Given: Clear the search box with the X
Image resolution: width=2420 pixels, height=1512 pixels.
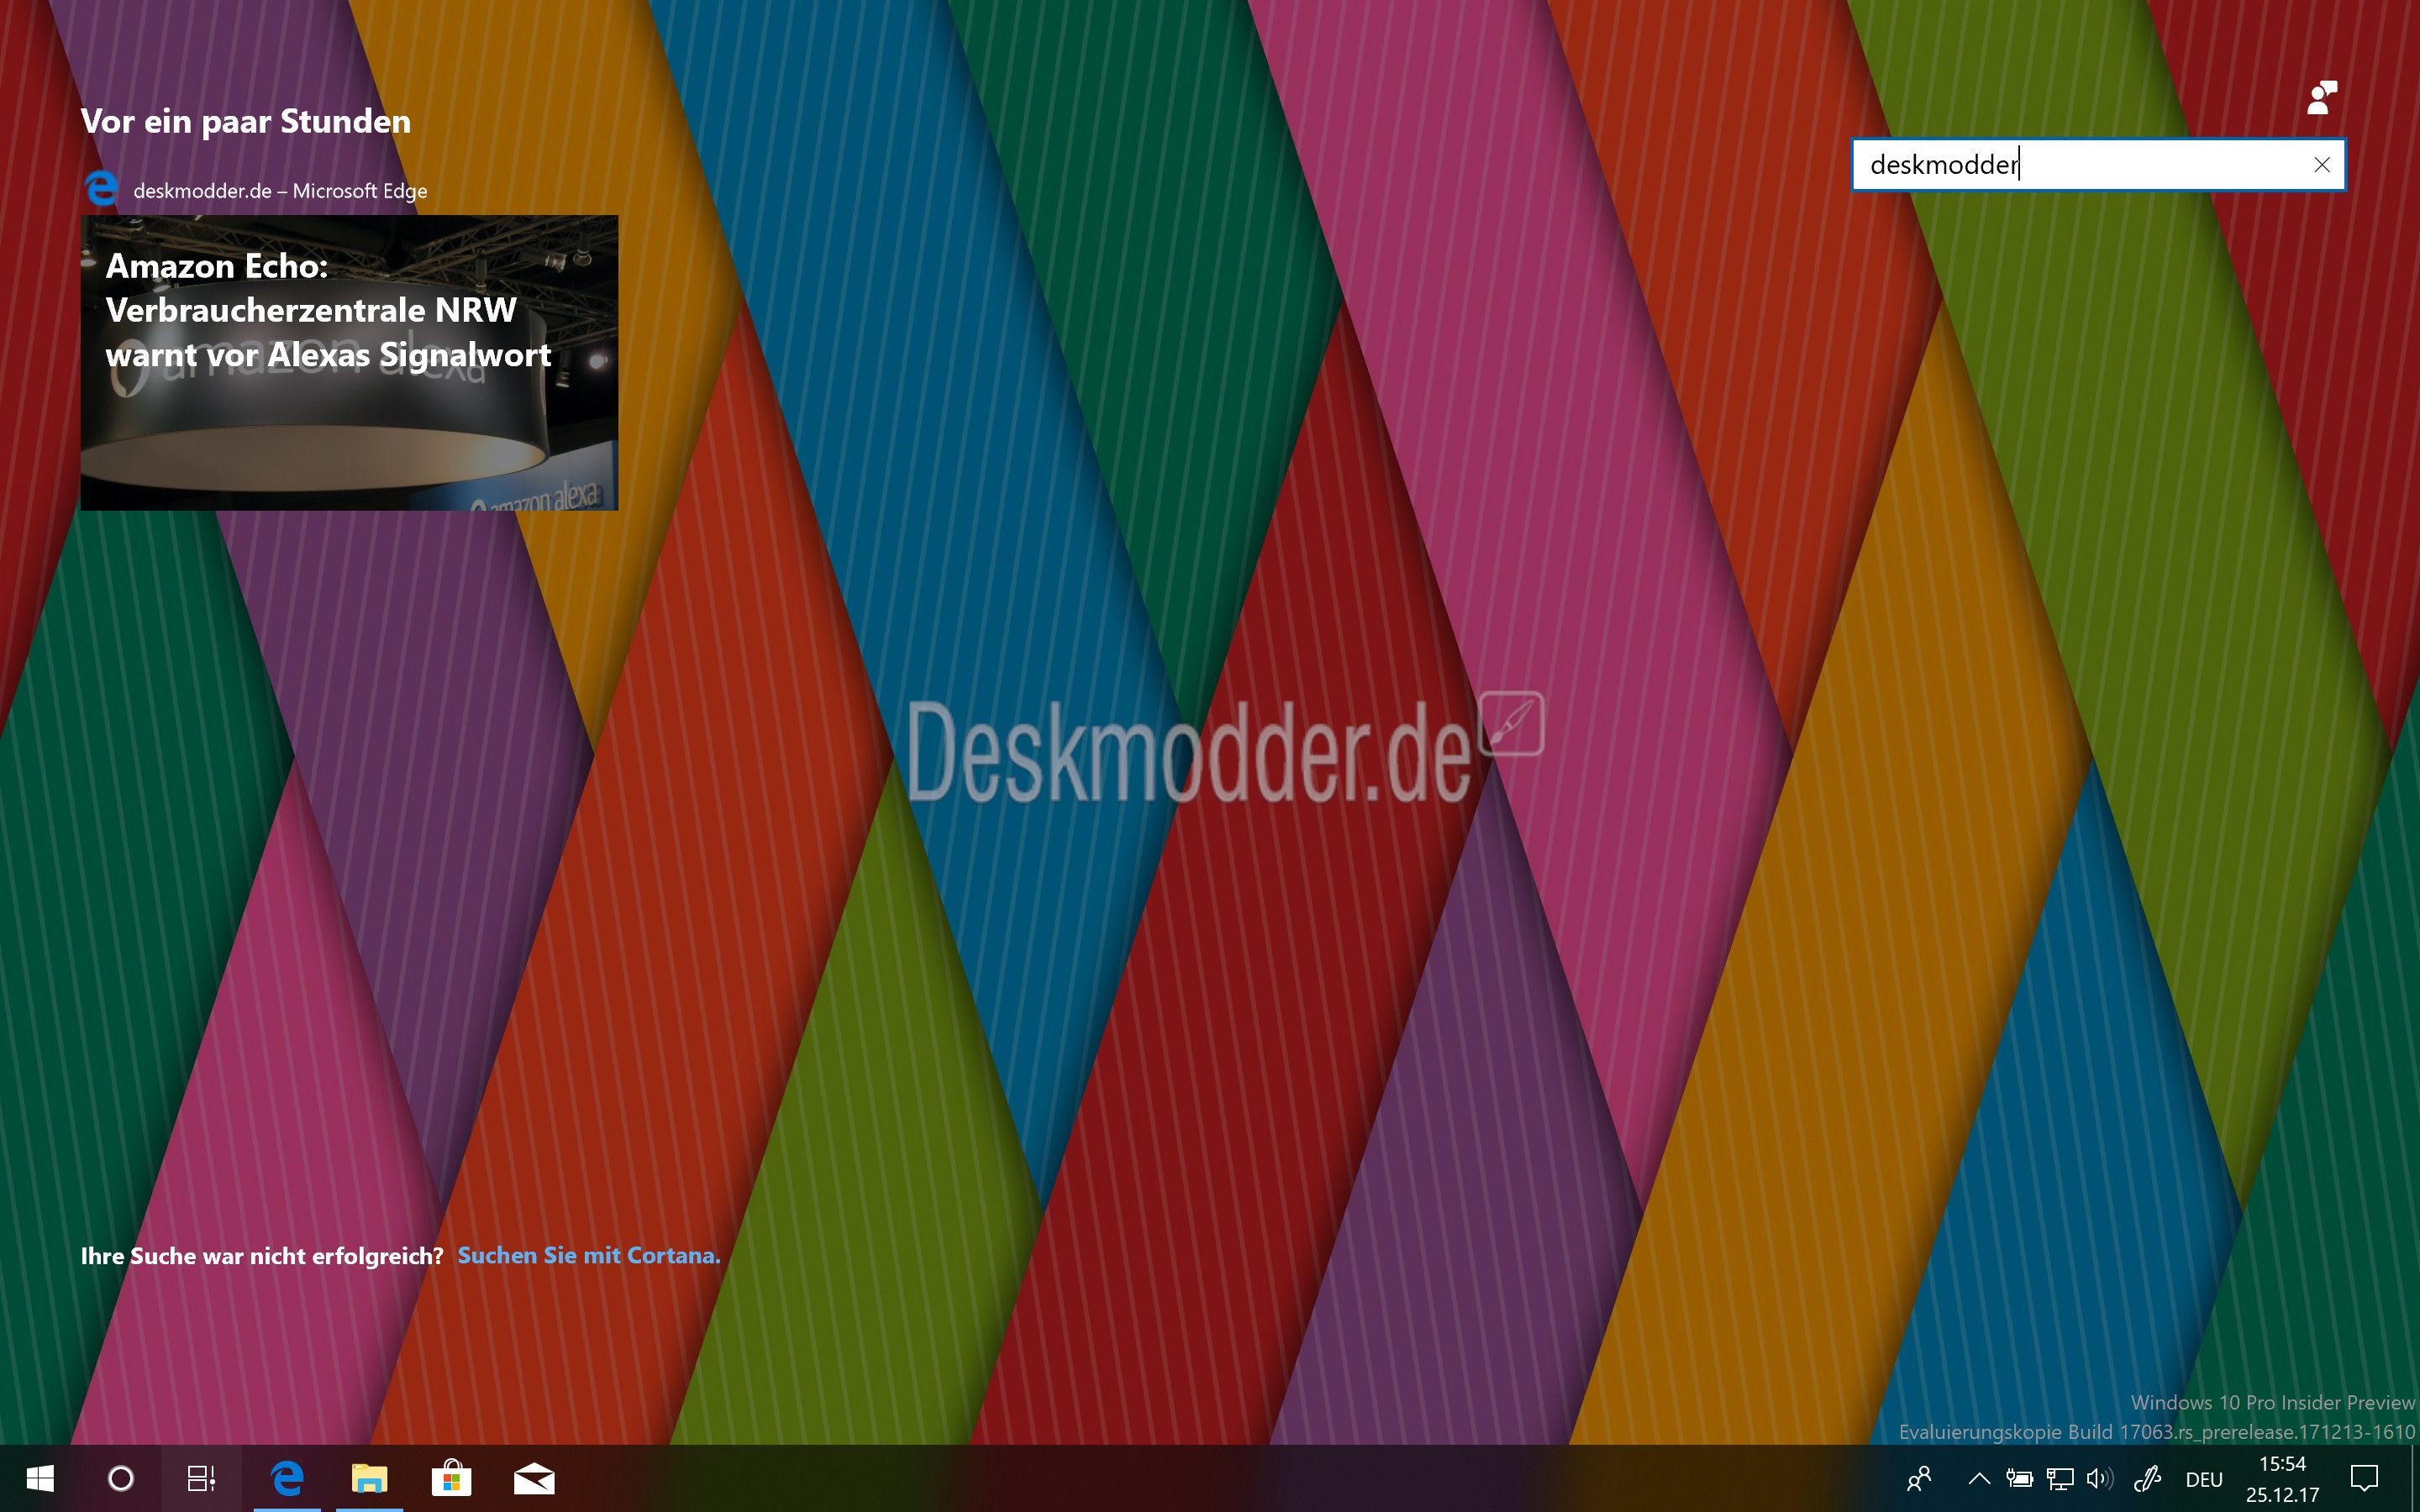Looking at the screenshot, I should (2322, 165).
